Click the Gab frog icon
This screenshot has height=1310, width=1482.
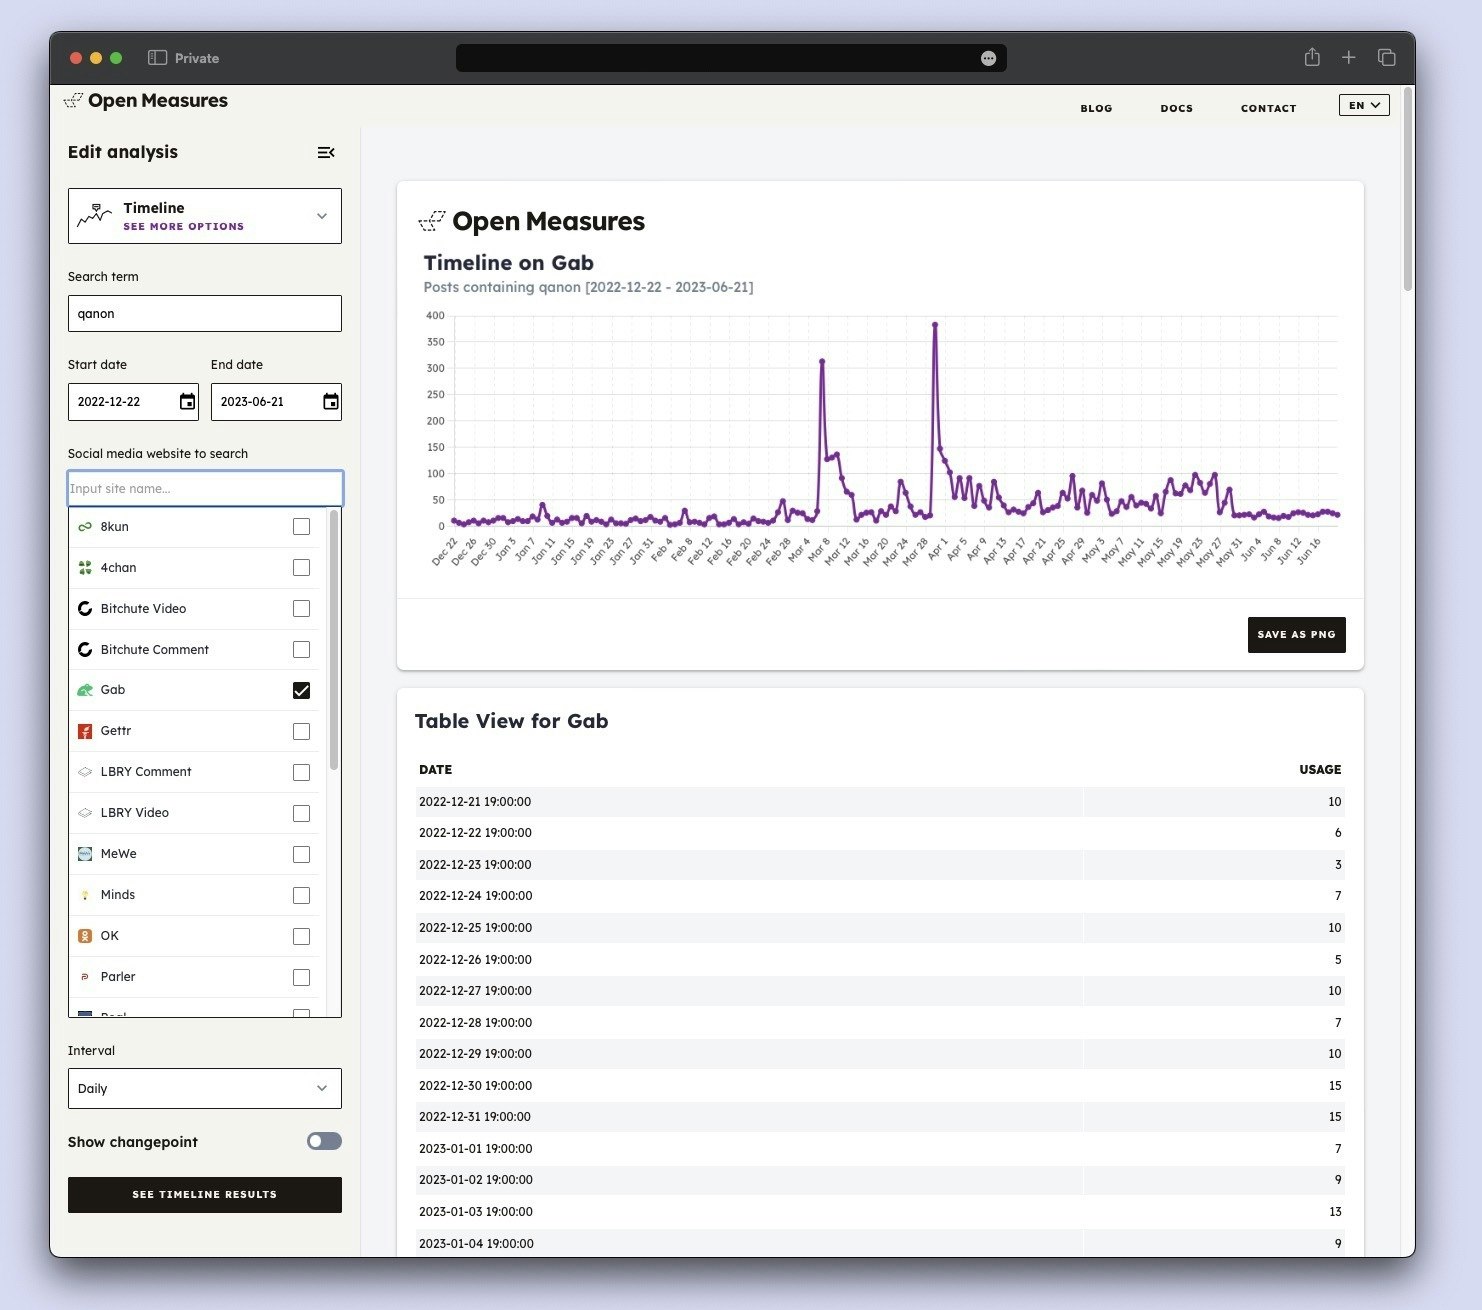coord(85,690)
